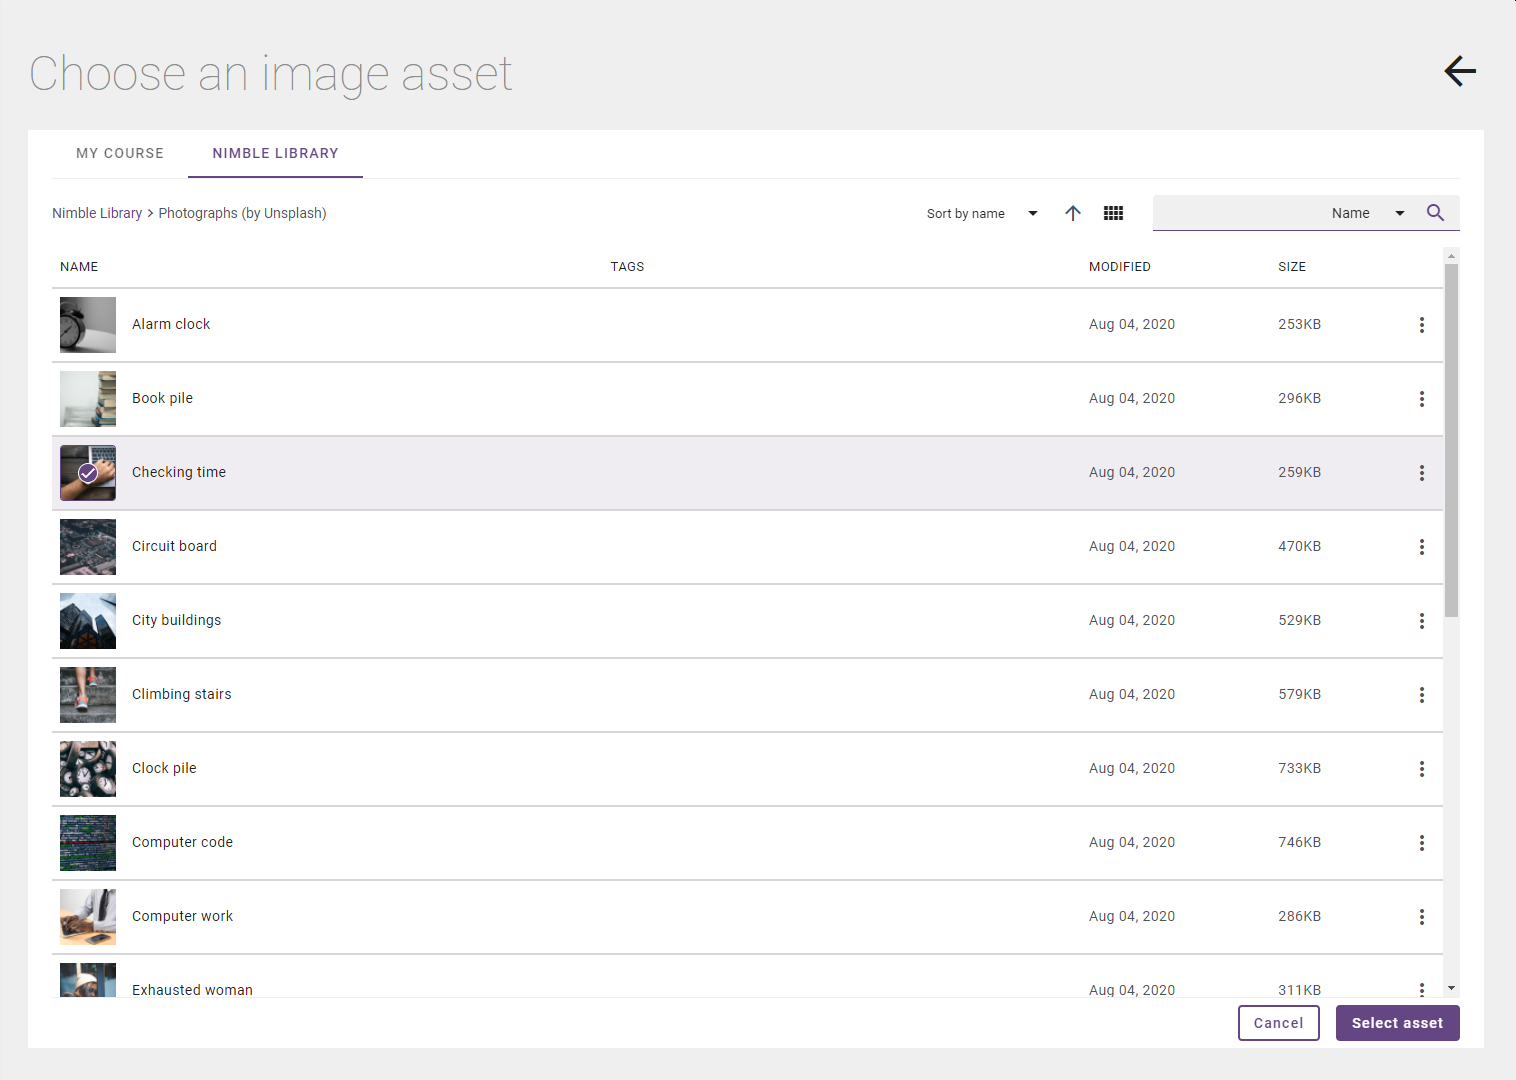The height and width of the screenshot is (1080, 1516).
Task: Click the Book pile file name
Action: point(162,398)
